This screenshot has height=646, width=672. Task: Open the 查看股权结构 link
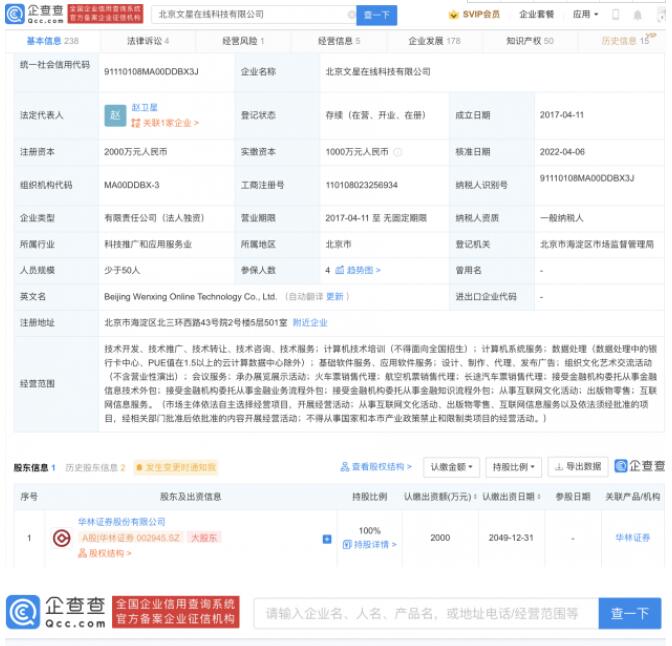pyautogui.click(x=376, y=466)
